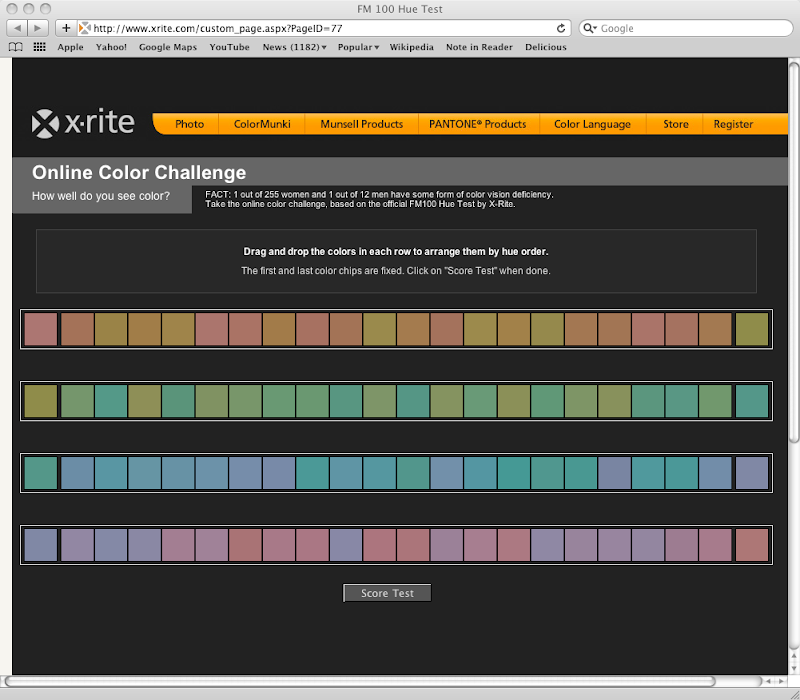Viewport: 800px width, 700px height.
Task: Select the fixed rose last chip, row four
Action: 752,545
